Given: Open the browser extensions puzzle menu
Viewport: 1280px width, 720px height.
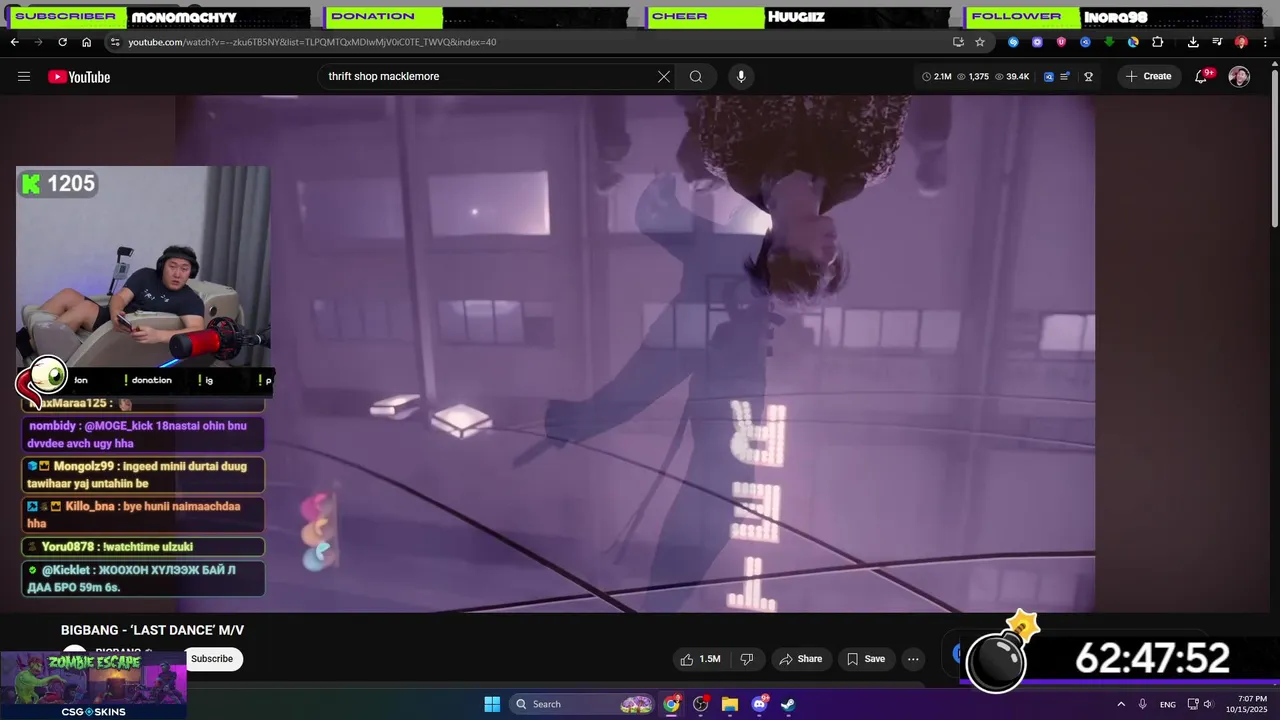Looking at the screenshot, I should pos(1158,42).
